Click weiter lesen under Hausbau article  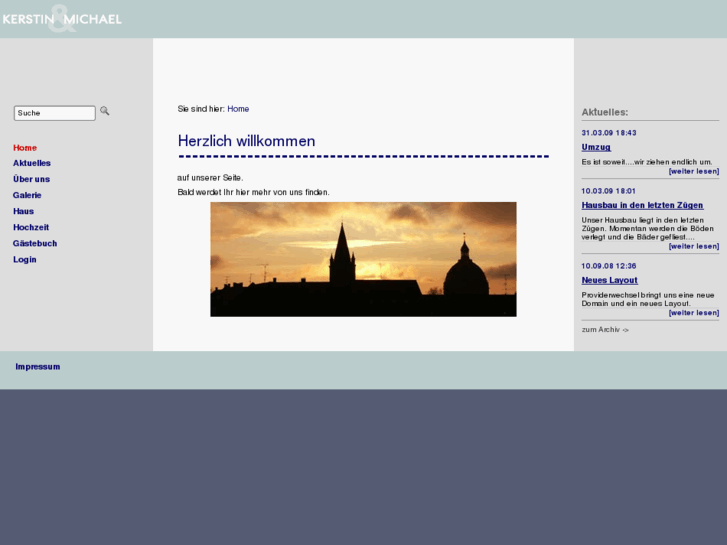693,246
